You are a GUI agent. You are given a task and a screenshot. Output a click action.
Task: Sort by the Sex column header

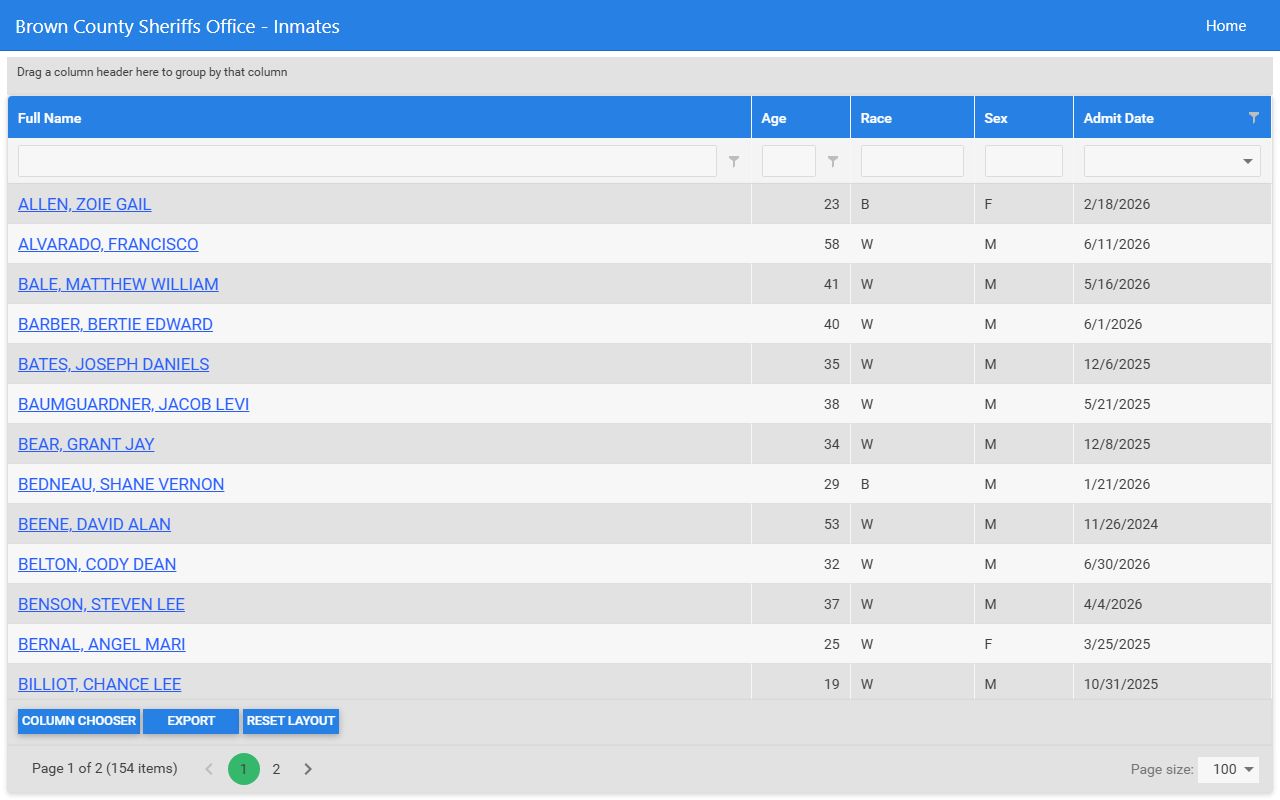[x=1024, y=118]
